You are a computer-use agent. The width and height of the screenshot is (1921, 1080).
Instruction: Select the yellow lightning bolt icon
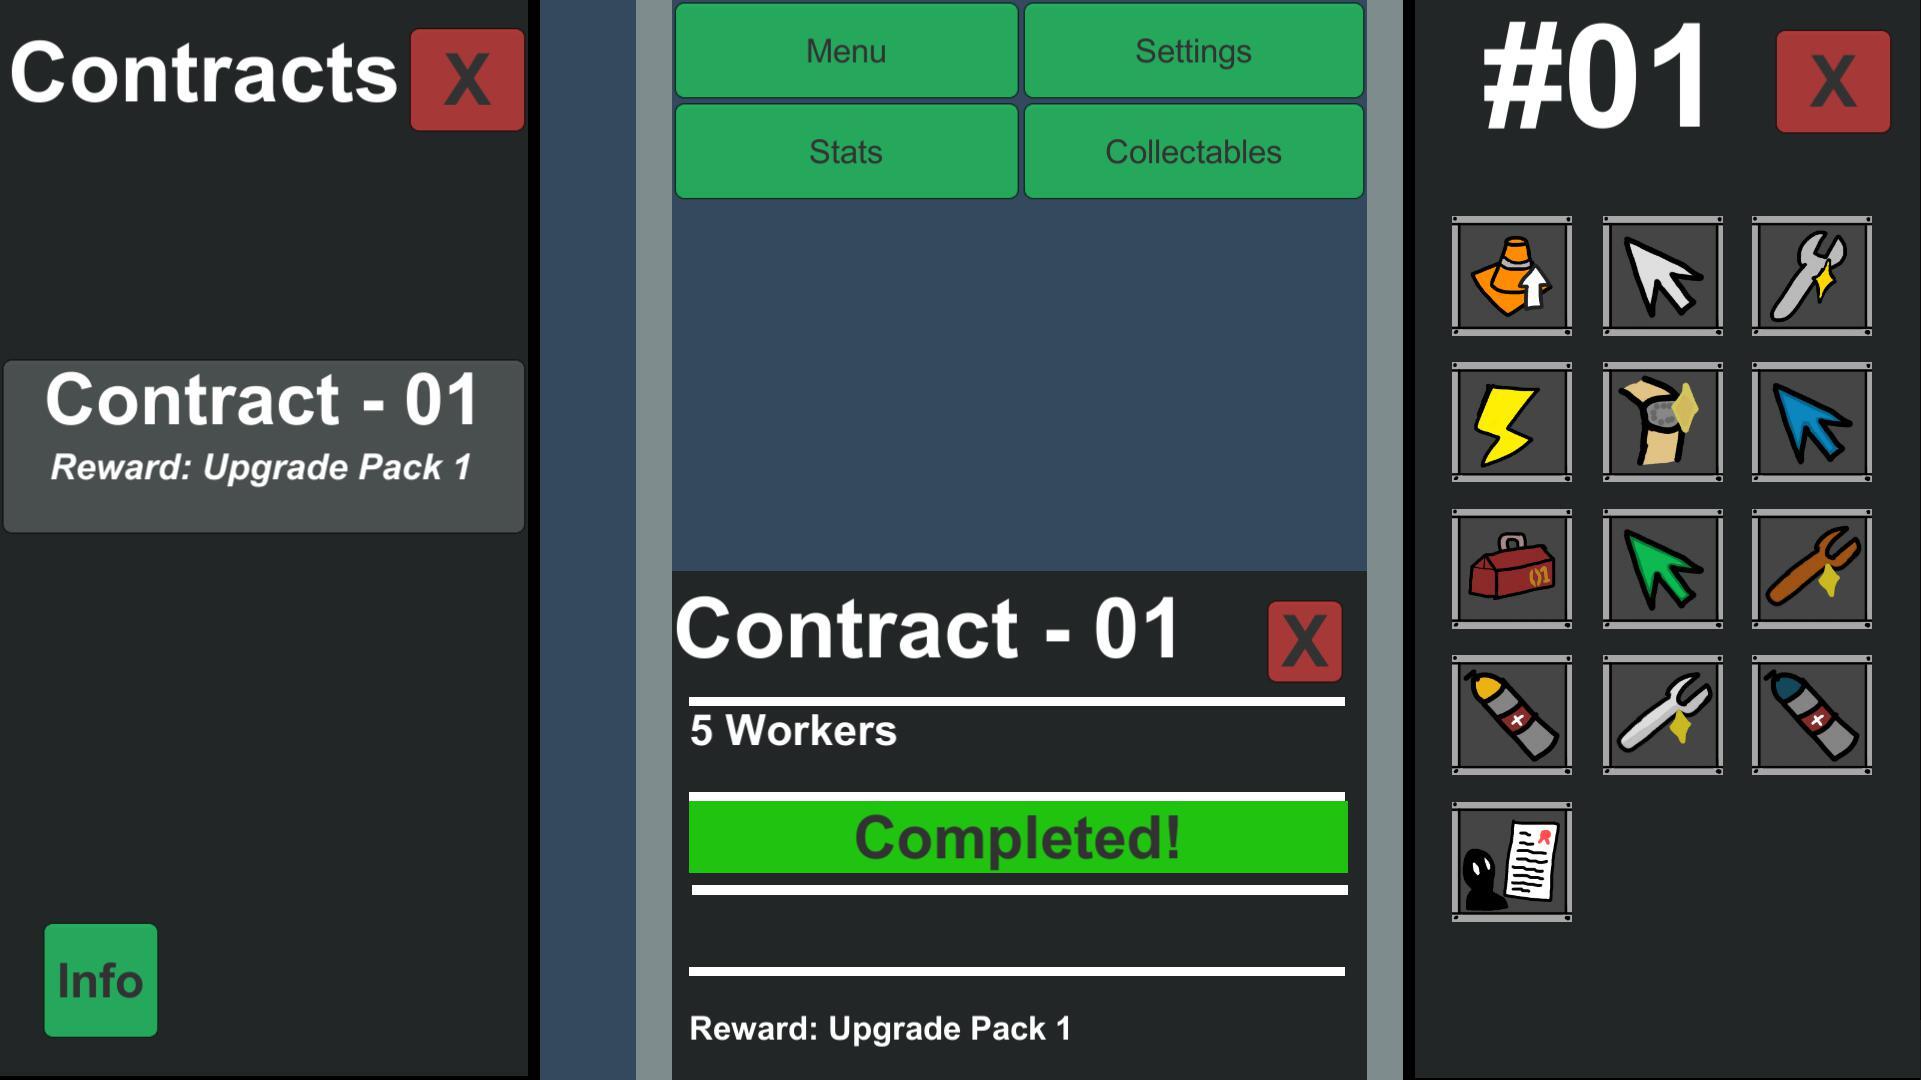point(1508,422)
